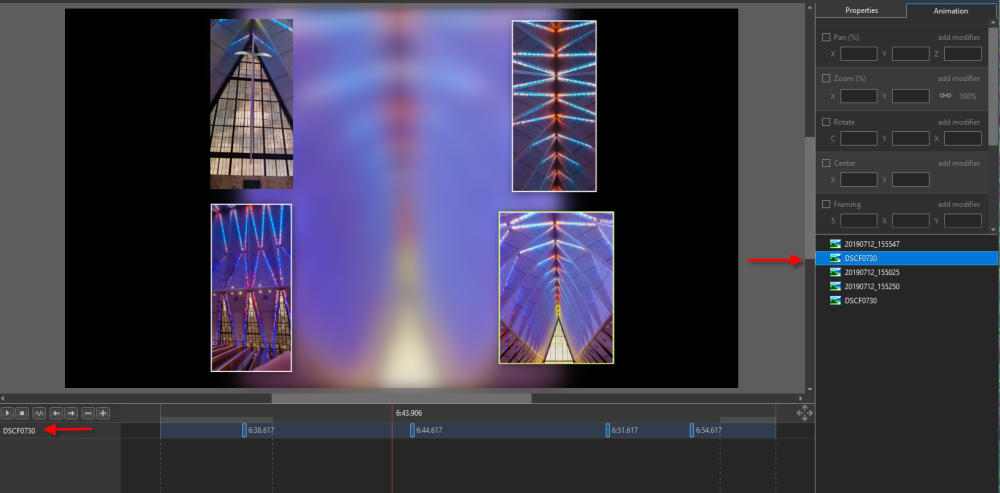Viewport: 1000px width, 493px height.
Task: Enable the Zoom (%) checkbox
Action: tap(826, 78)
